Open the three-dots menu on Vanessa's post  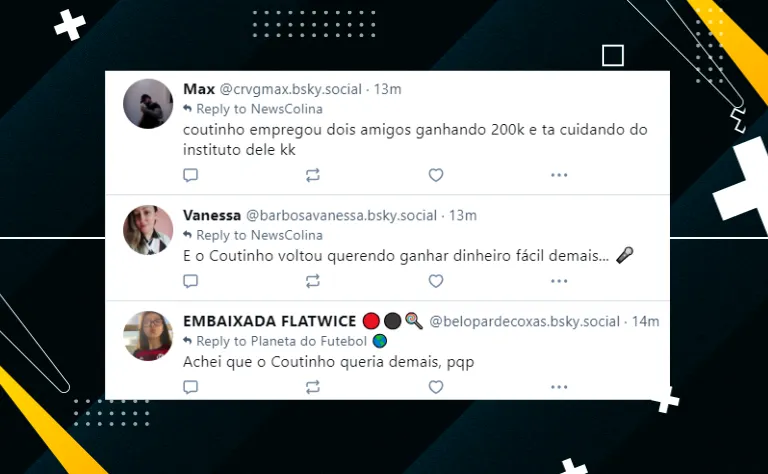pos(559,281)
